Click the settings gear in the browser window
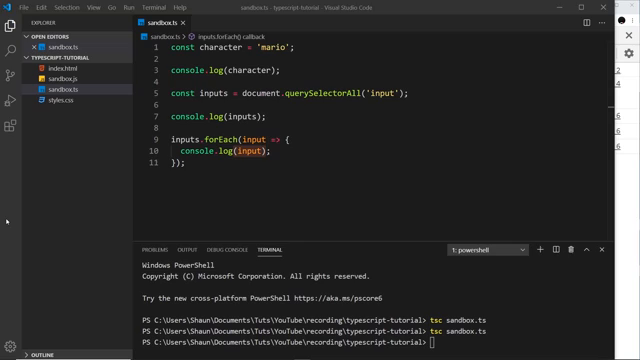640x360 pixels. (x=629, y=53)
